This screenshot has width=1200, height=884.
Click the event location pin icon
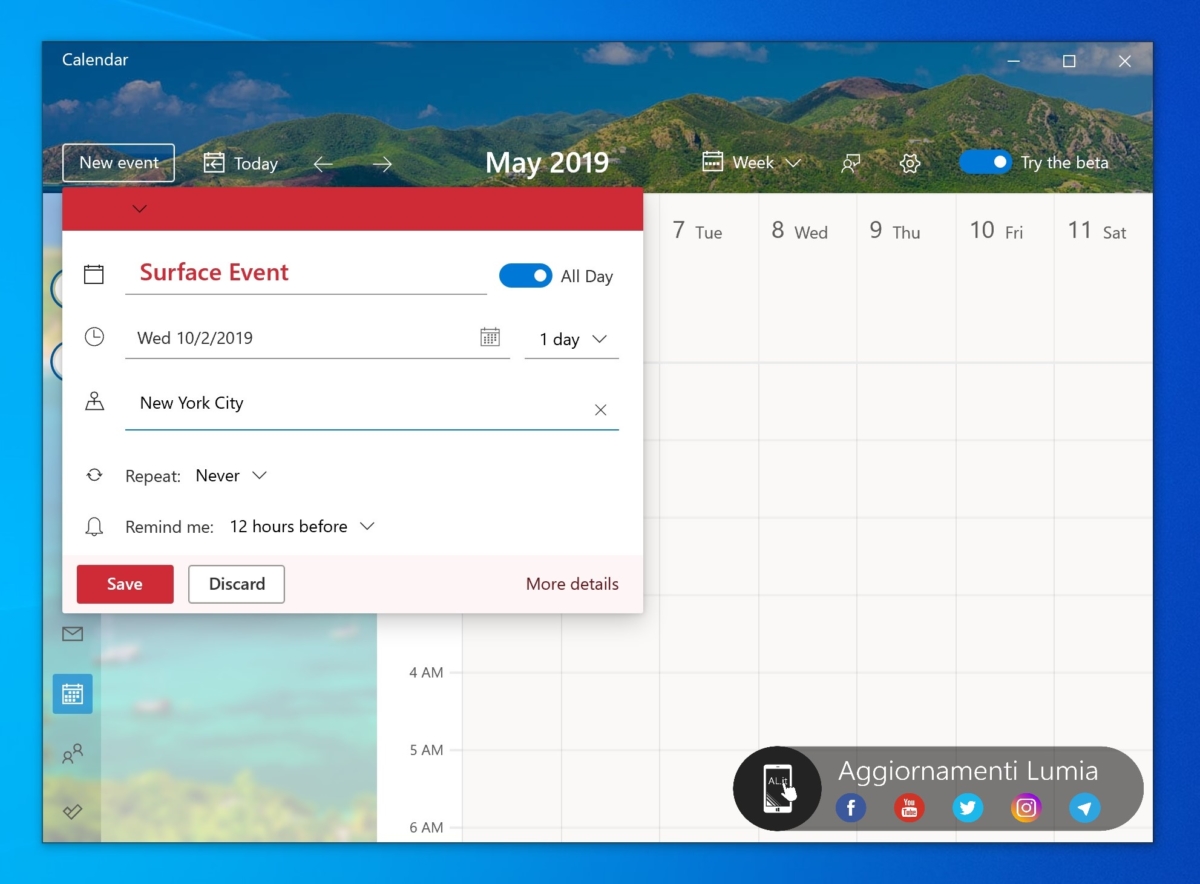pyautogui.click(x=94, y=400)
